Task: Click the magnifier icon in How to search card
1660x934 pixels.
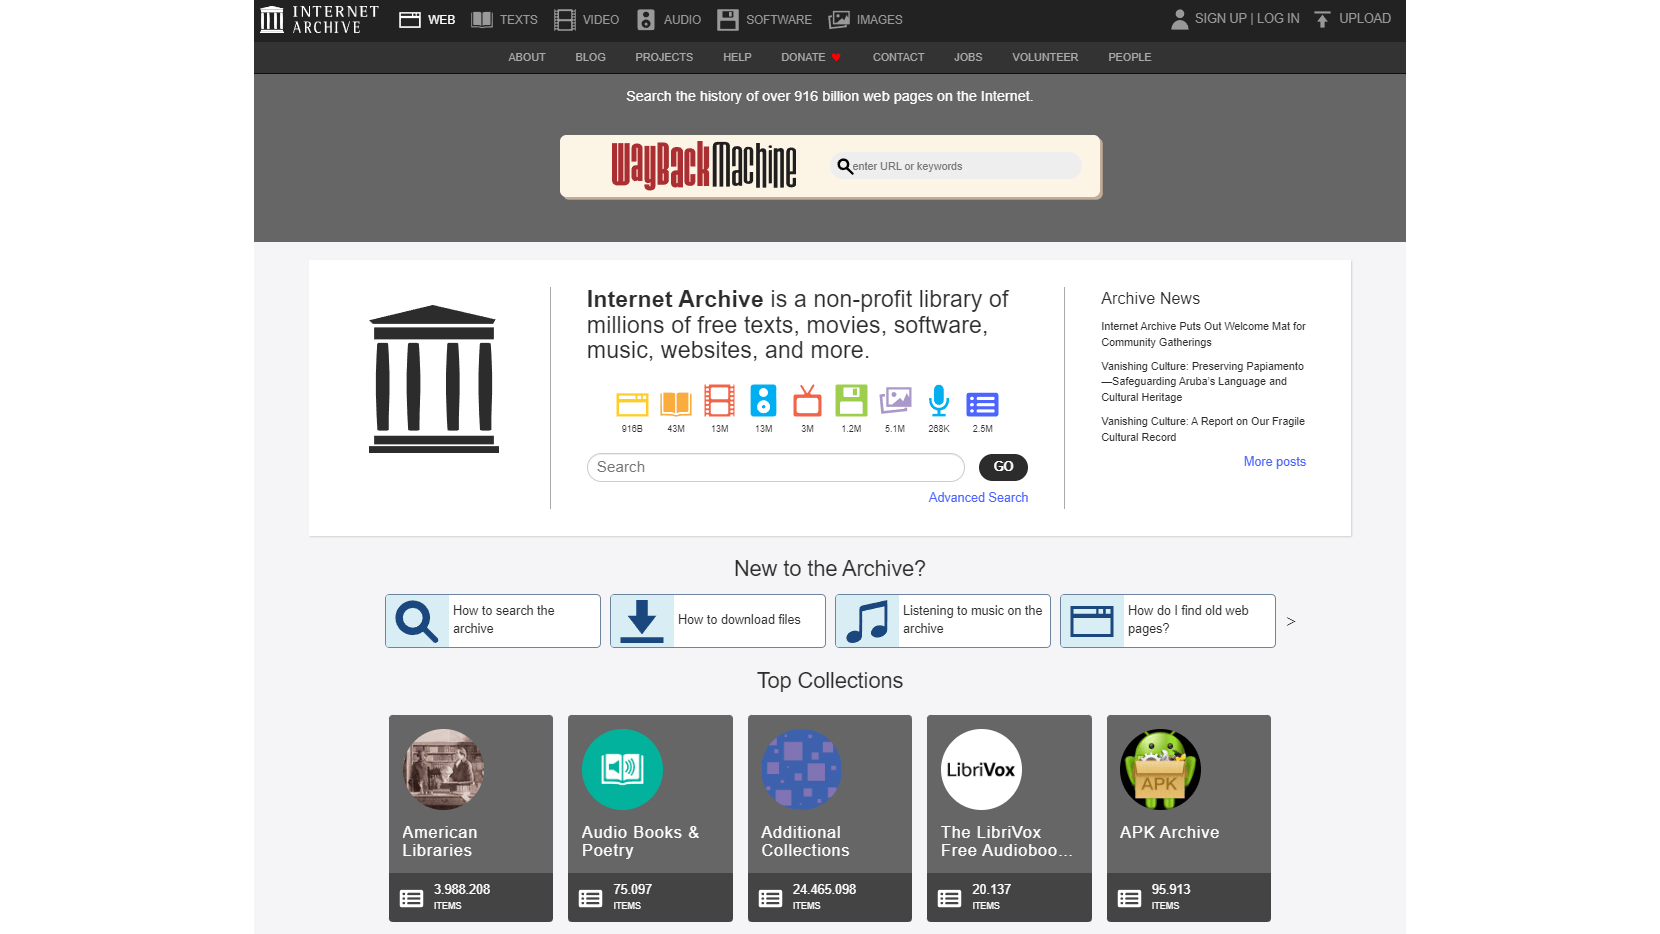Action: click(x=417, y=621)
